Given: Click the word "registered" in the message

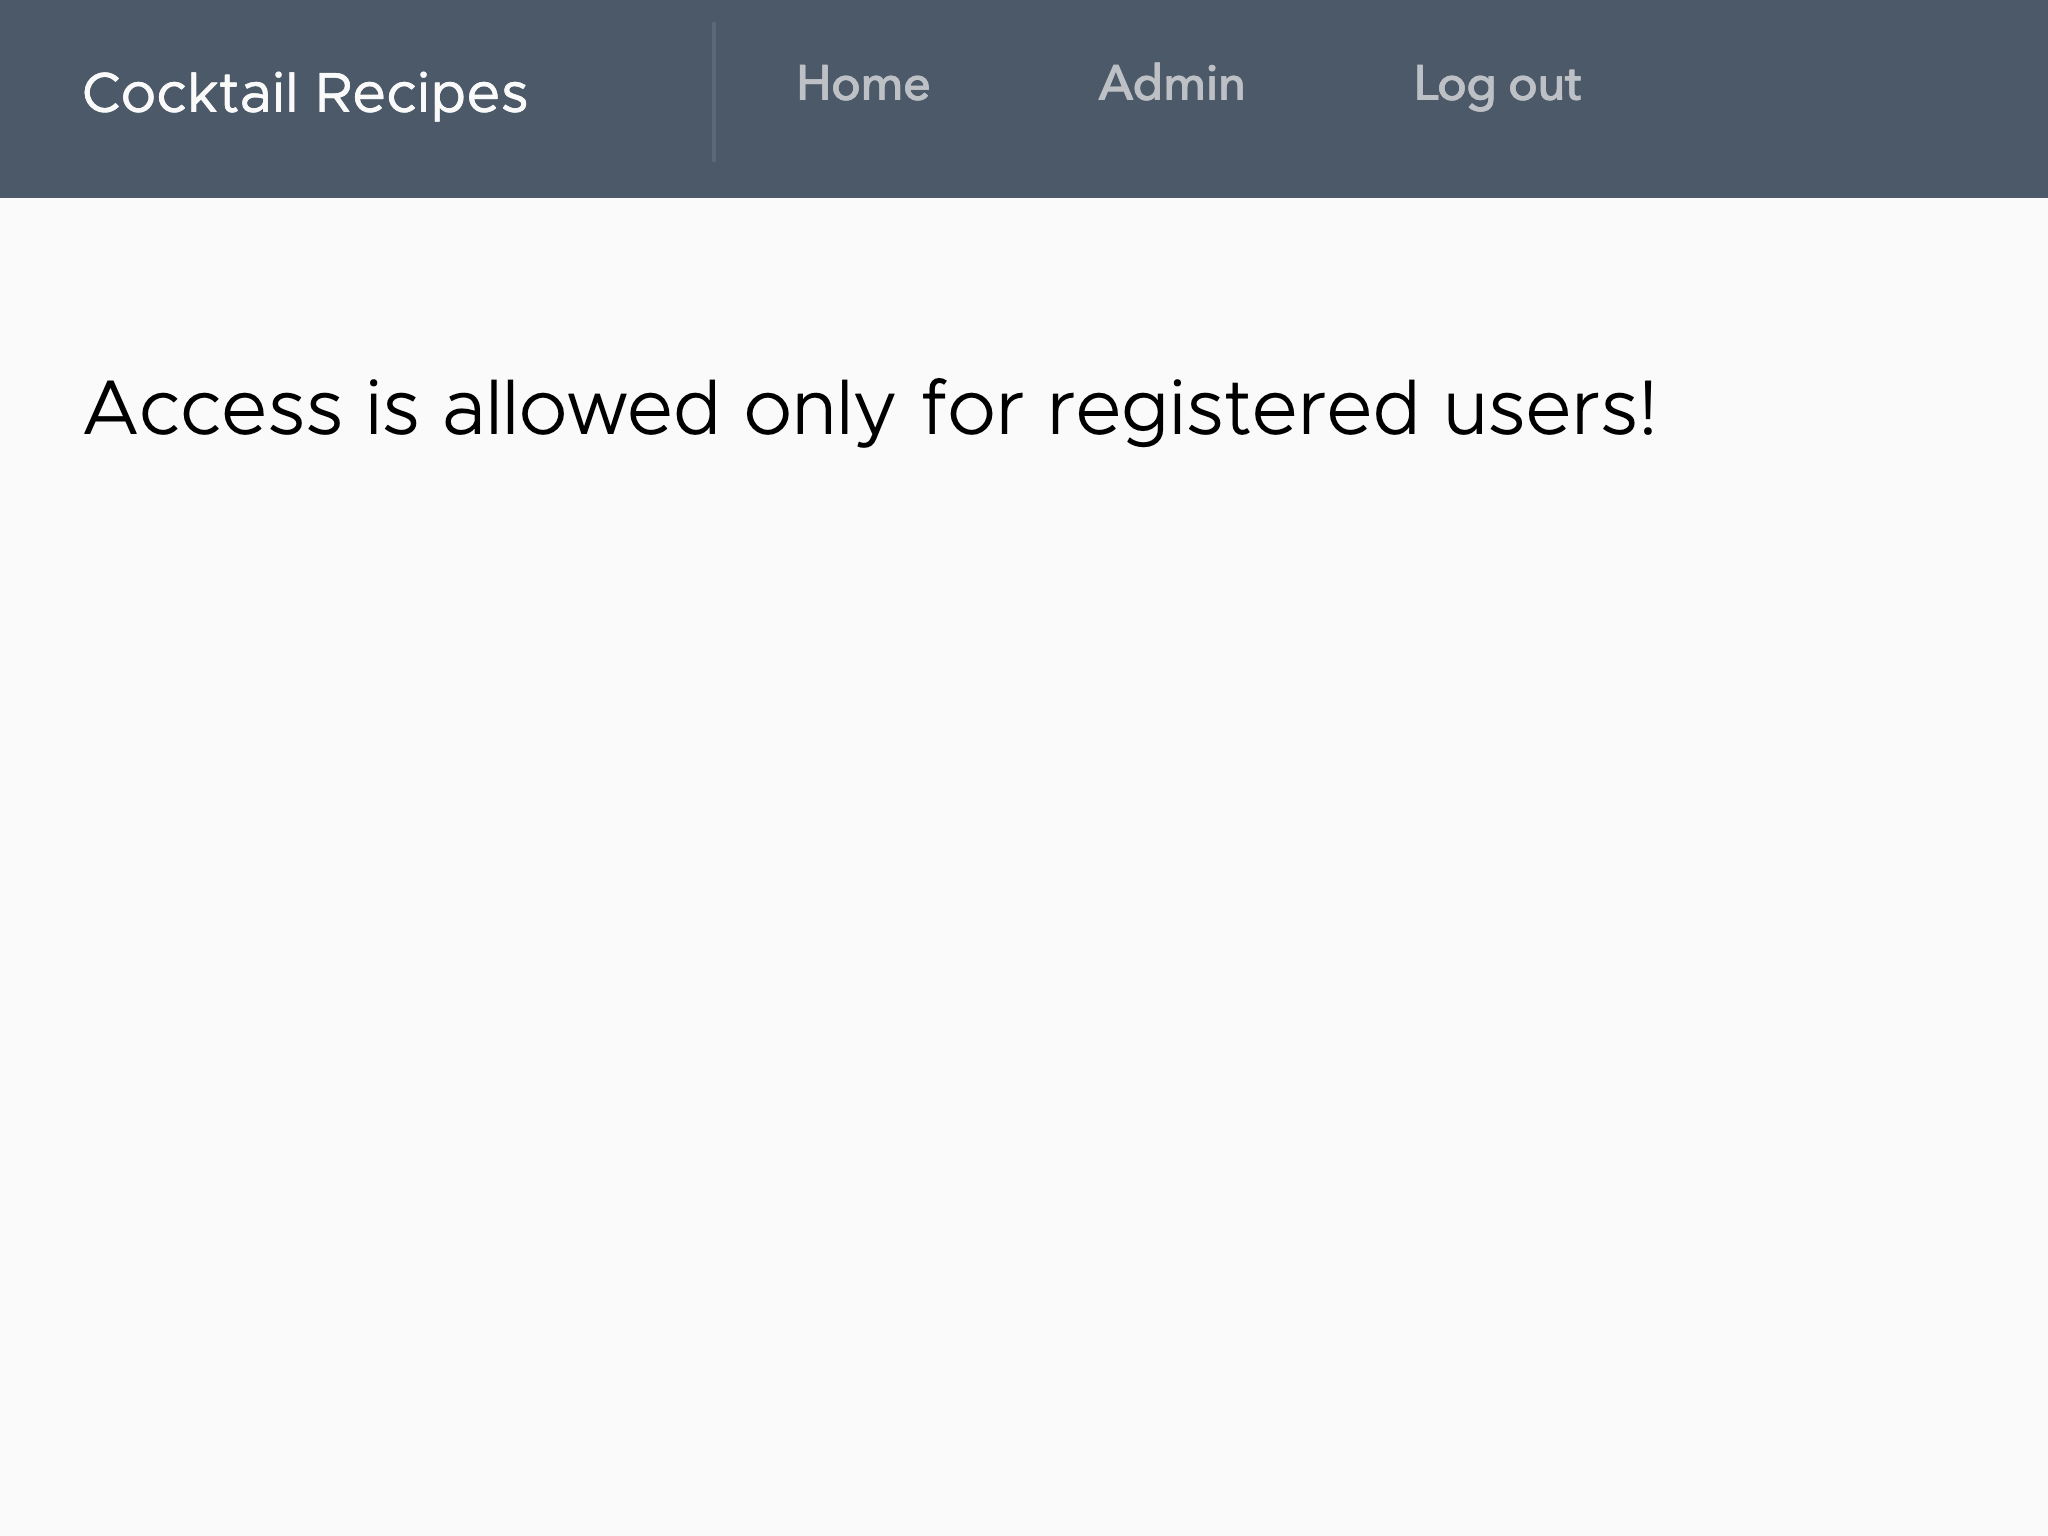Looking at the screenshot, I should (x=1232, y=409).
